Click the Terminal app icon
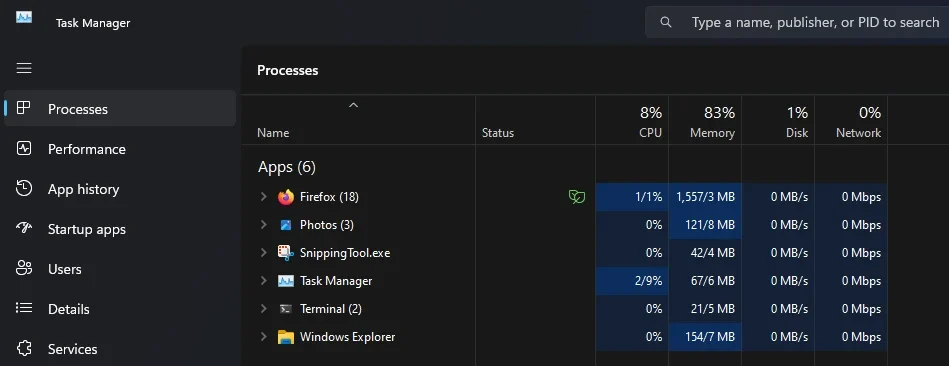Screen dimensions: 949x366 click(286, 309)
